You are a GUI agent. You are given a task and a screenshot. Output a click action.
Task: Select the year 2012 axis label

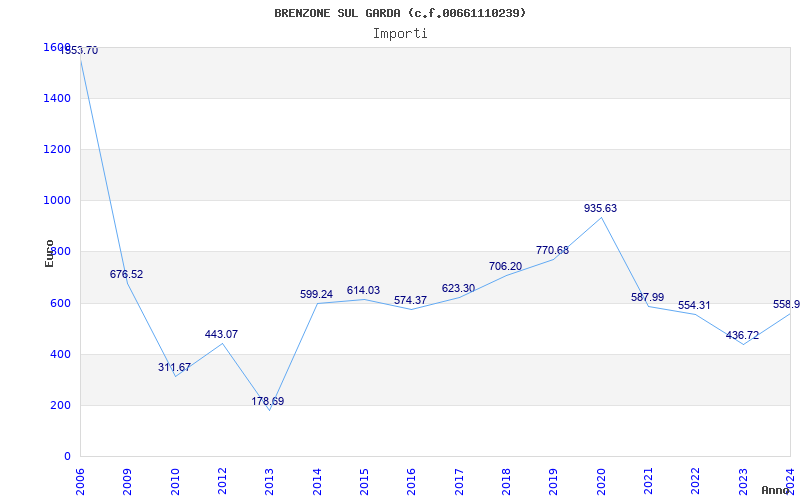pyautogui.click(x=222, y=482)
